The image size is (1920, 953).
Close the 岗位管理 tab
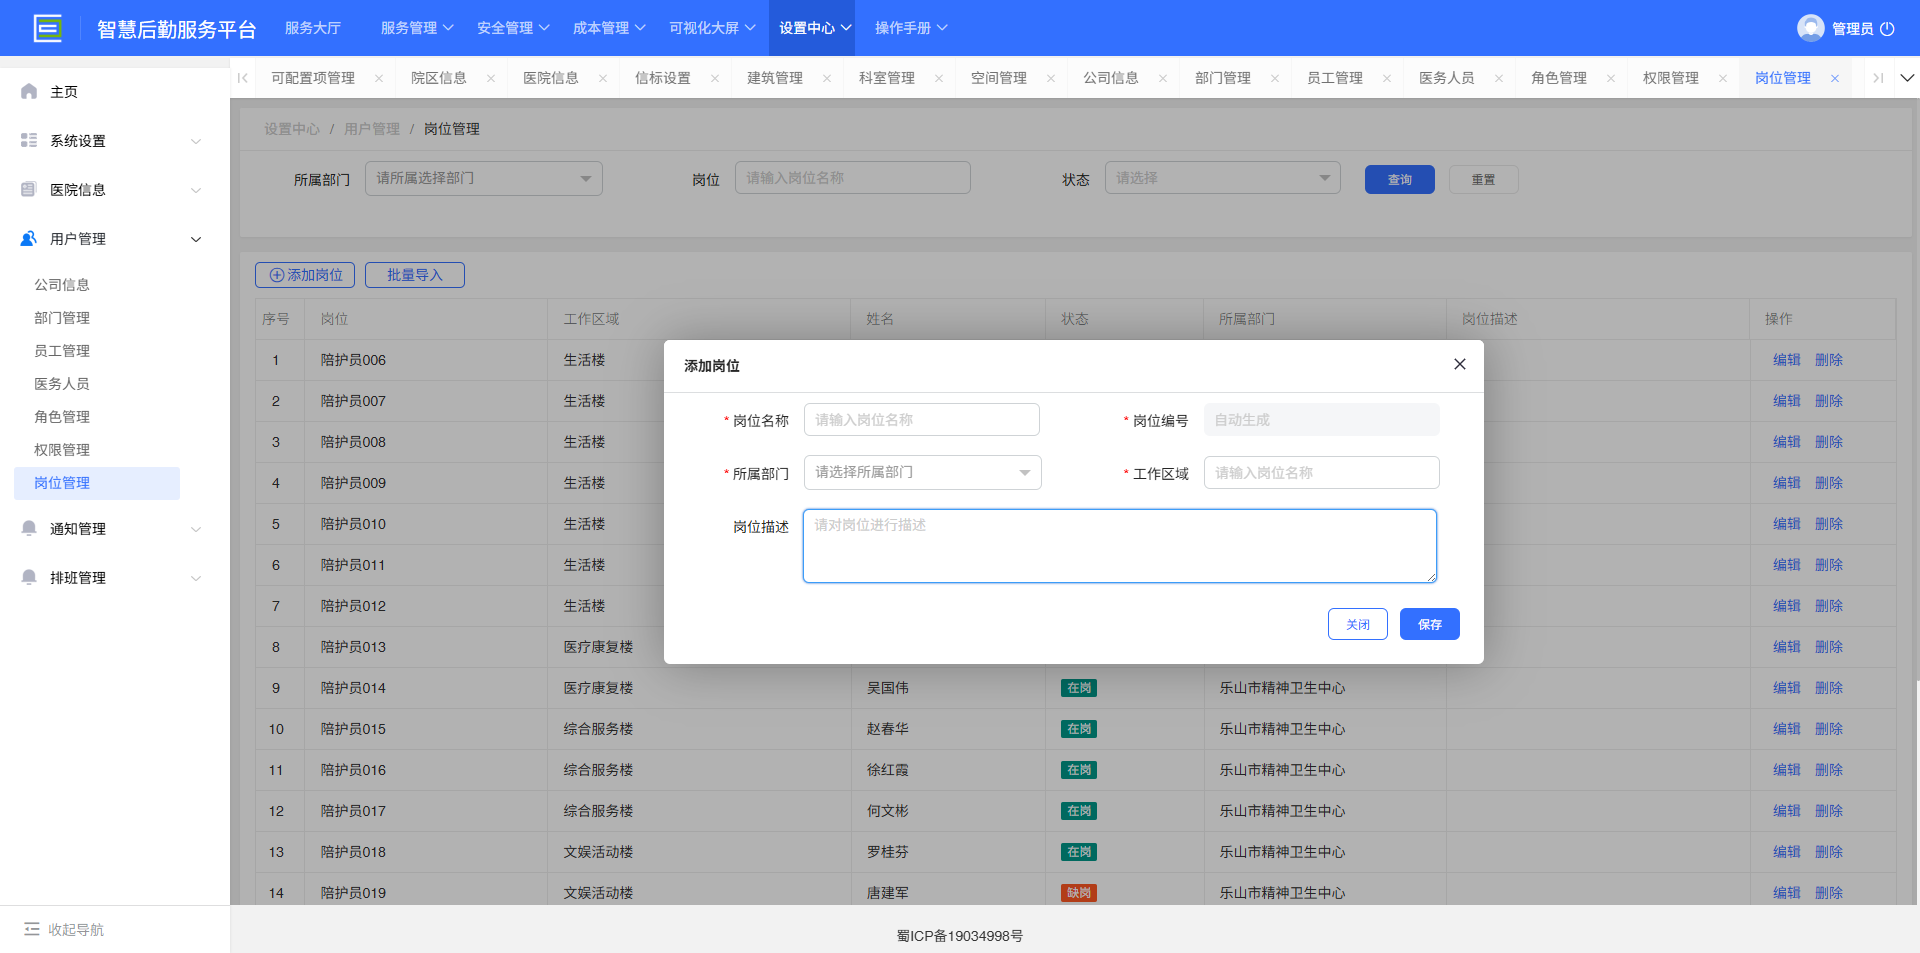click(1835, 78)
